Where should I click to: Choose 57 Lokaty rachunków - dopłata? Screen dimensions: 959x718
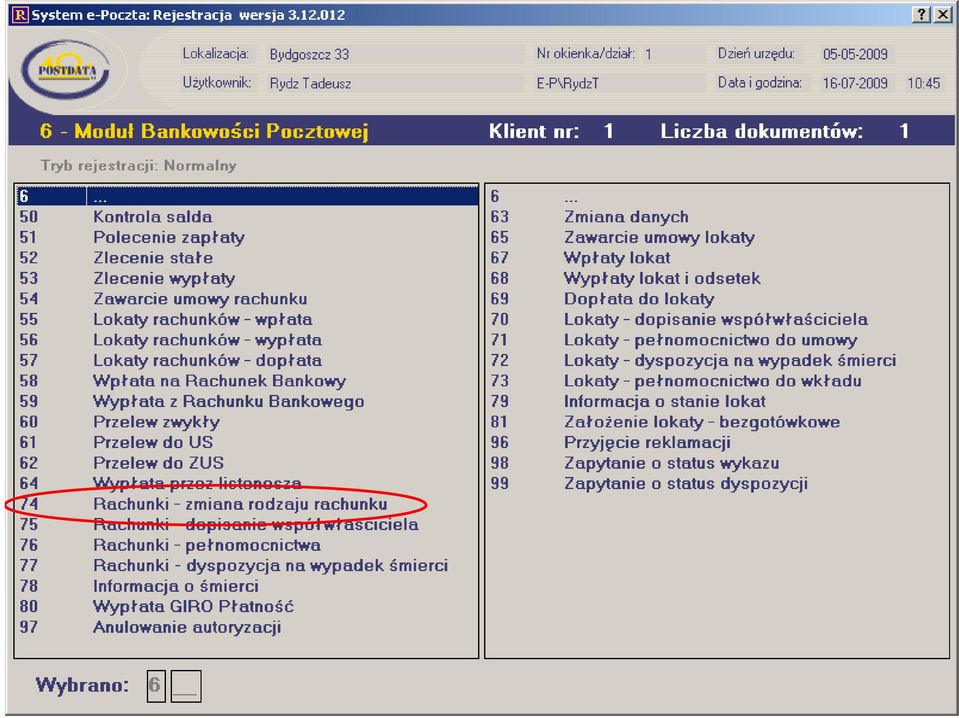pyautogui.click(x=246, y=360)
